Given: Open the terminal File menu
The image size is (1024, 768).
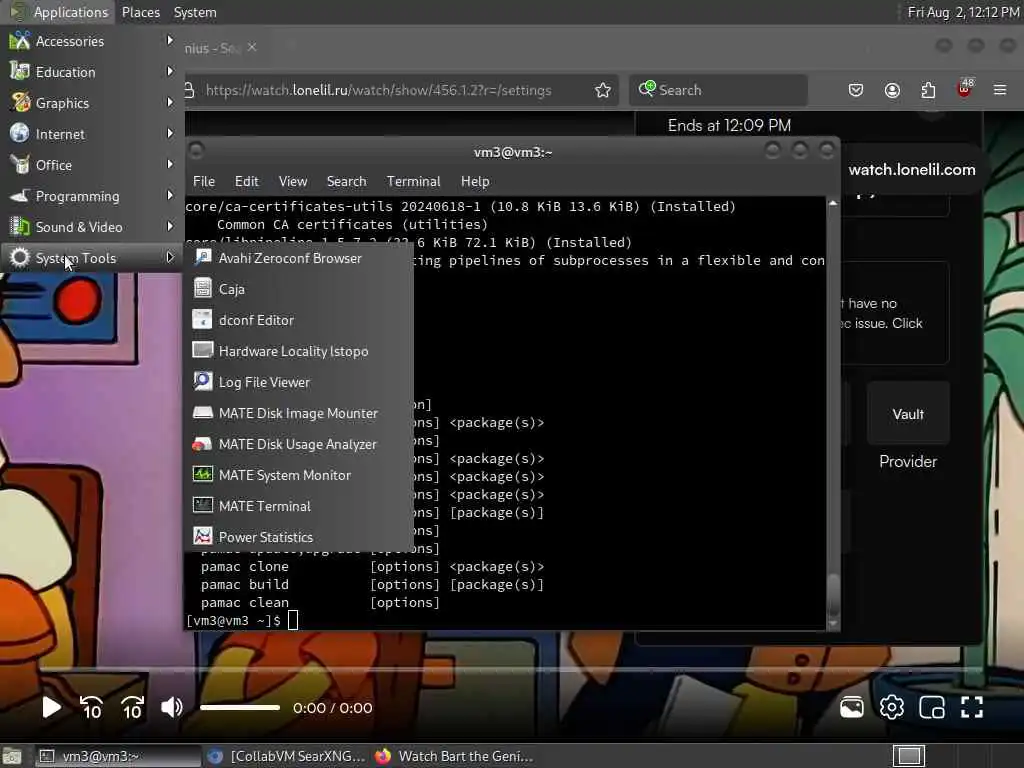Looking at the screenshot, I should click(x=204, y=181).
